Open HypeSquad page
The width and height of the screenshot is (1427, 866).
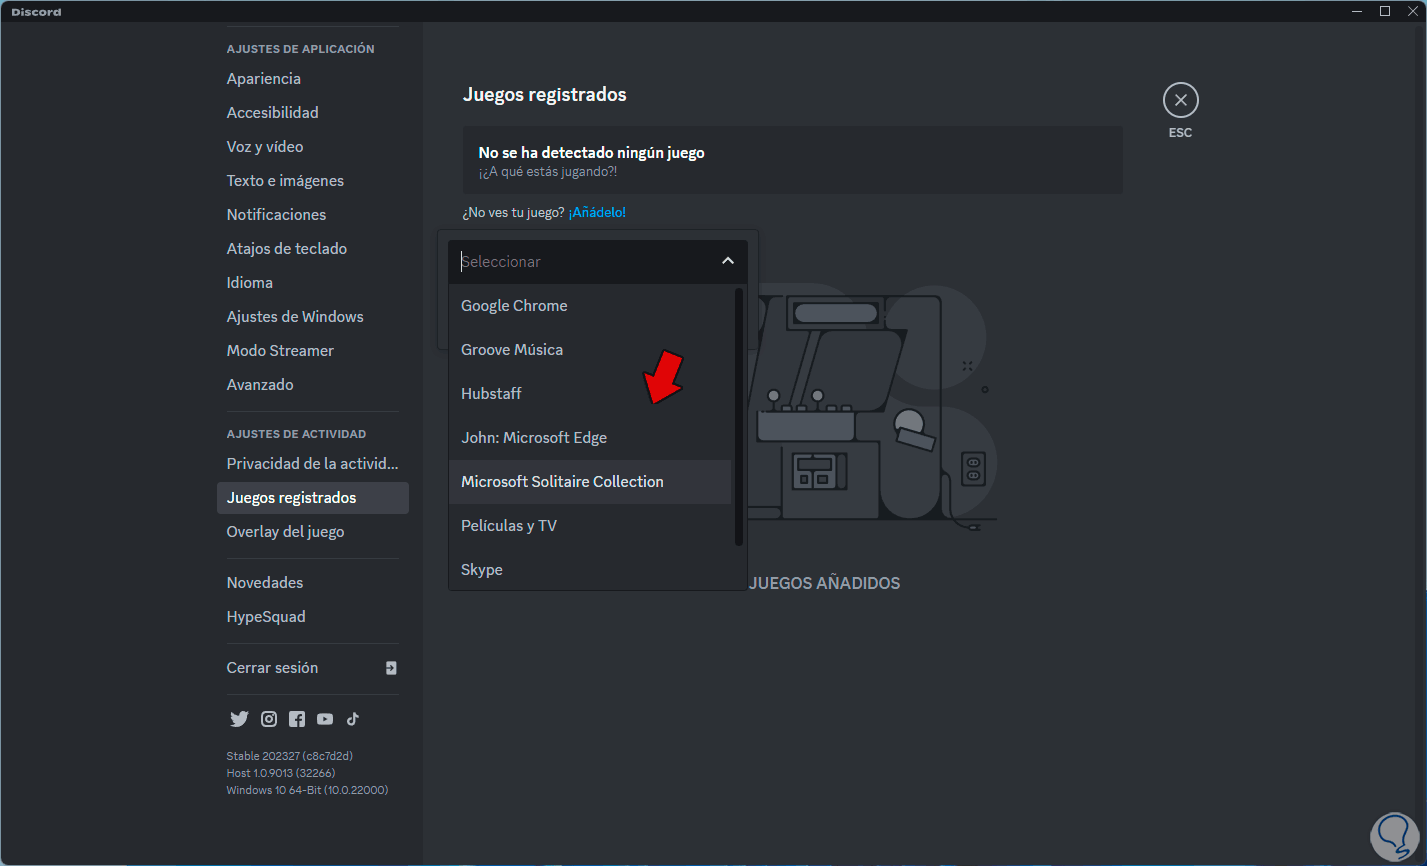(313, 617)
